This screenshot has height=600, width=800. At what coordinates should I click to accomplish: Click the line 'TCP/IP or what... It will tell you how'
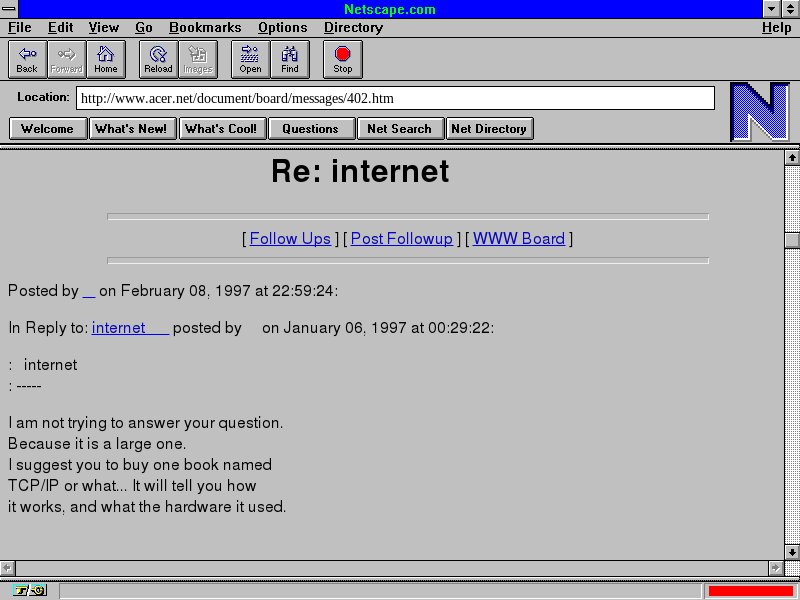pos(132,486)
